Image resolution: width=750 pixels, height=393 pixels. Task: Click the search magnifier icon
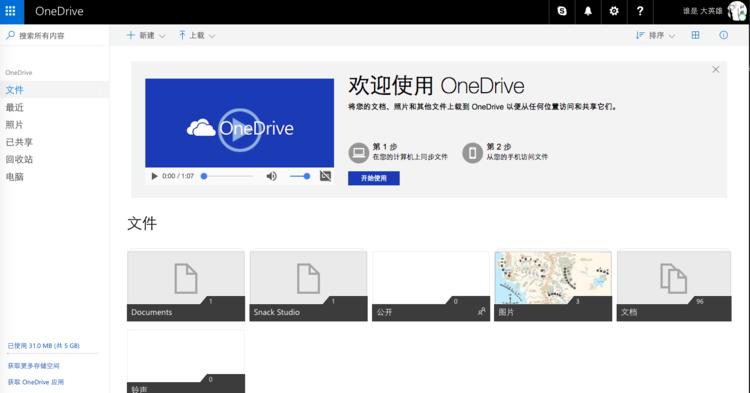11,35
